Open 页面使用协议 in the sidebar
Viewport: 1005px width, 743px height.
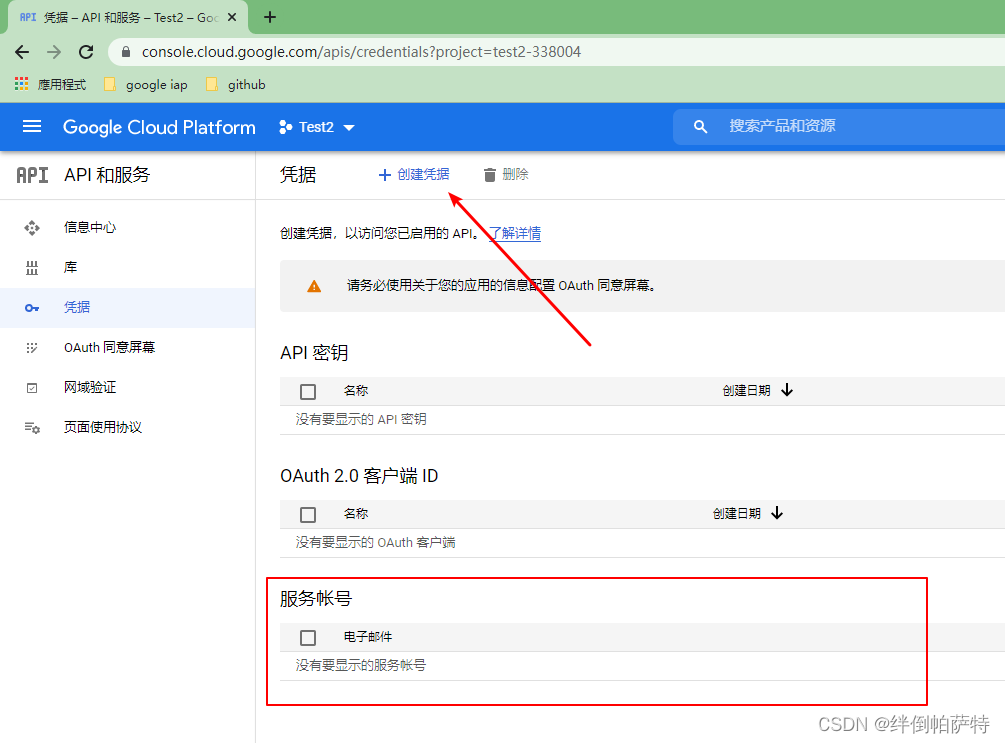click(x=128, y=427)
